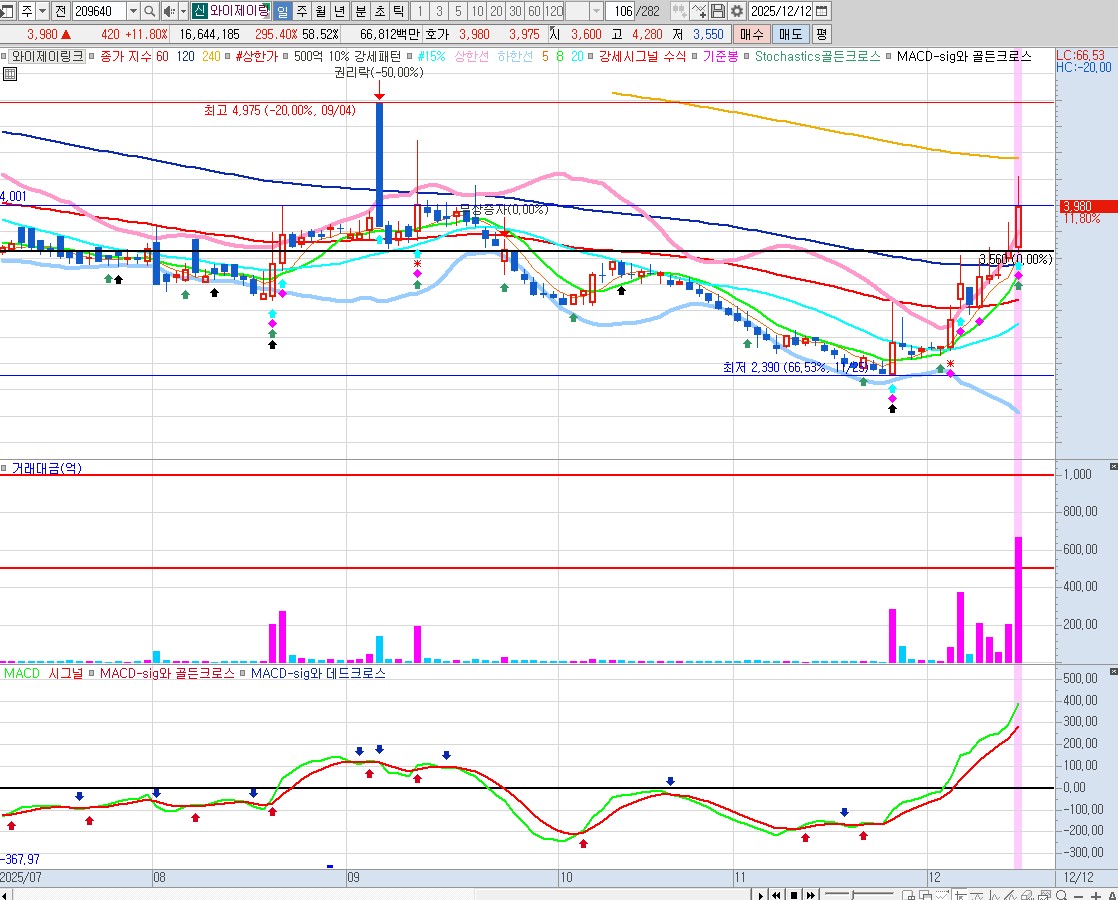Close the MACD indicator panel

pyautogui.click(x=1113, y=671)
